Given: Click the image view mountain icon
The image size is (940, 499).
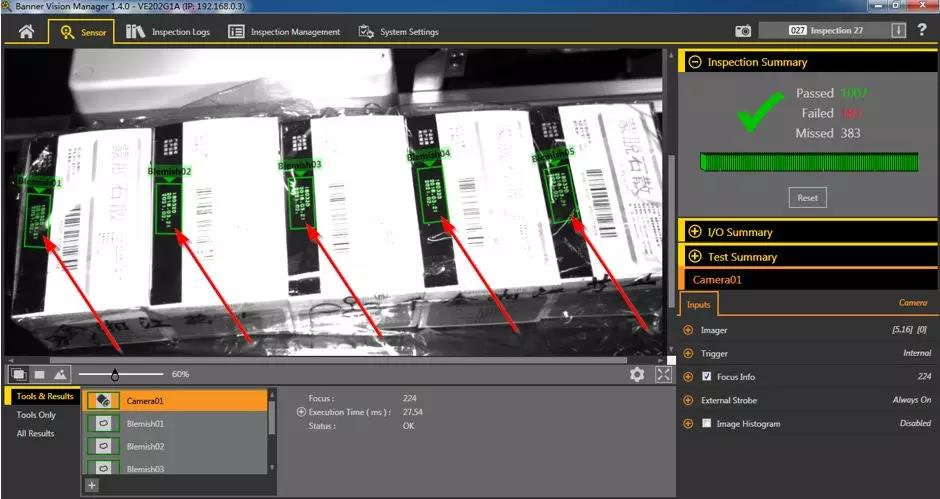Looking at the screenshot, I should point(60,374).
